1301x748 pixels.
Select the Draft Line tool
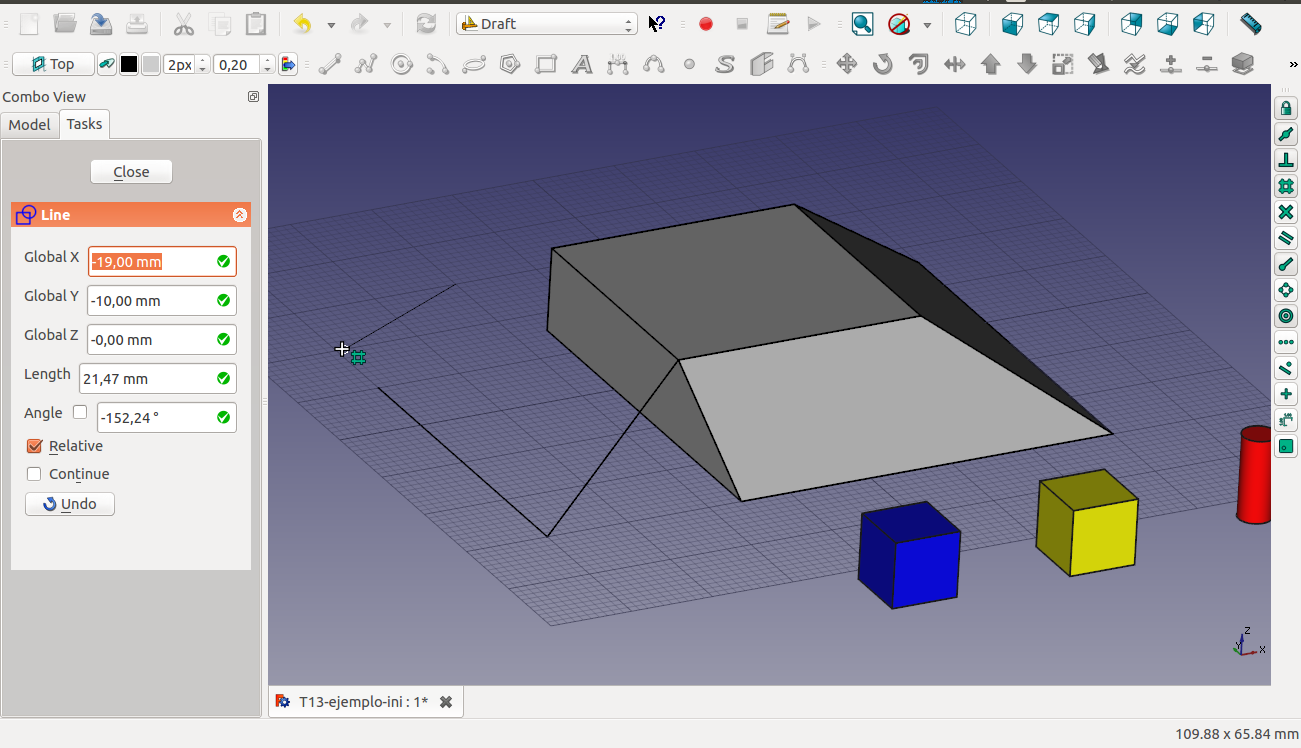pyautogui.click(x=330, y=65)
